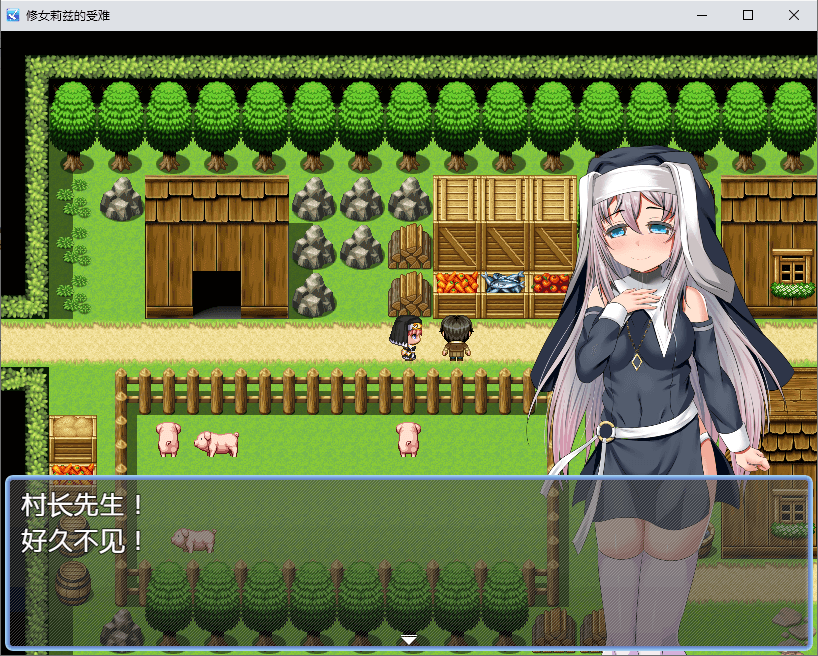Enter the dark barn doorway
This screenshot has height=656, width=818.
[x=216, y=294]
